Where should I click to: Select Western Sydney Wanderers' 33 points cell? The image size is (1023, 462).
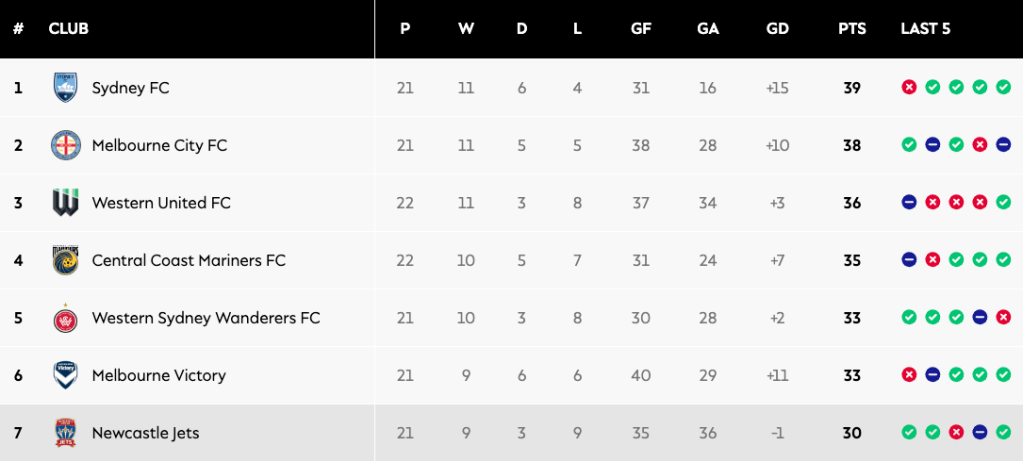pyautogui.click(x=852, y=318)
